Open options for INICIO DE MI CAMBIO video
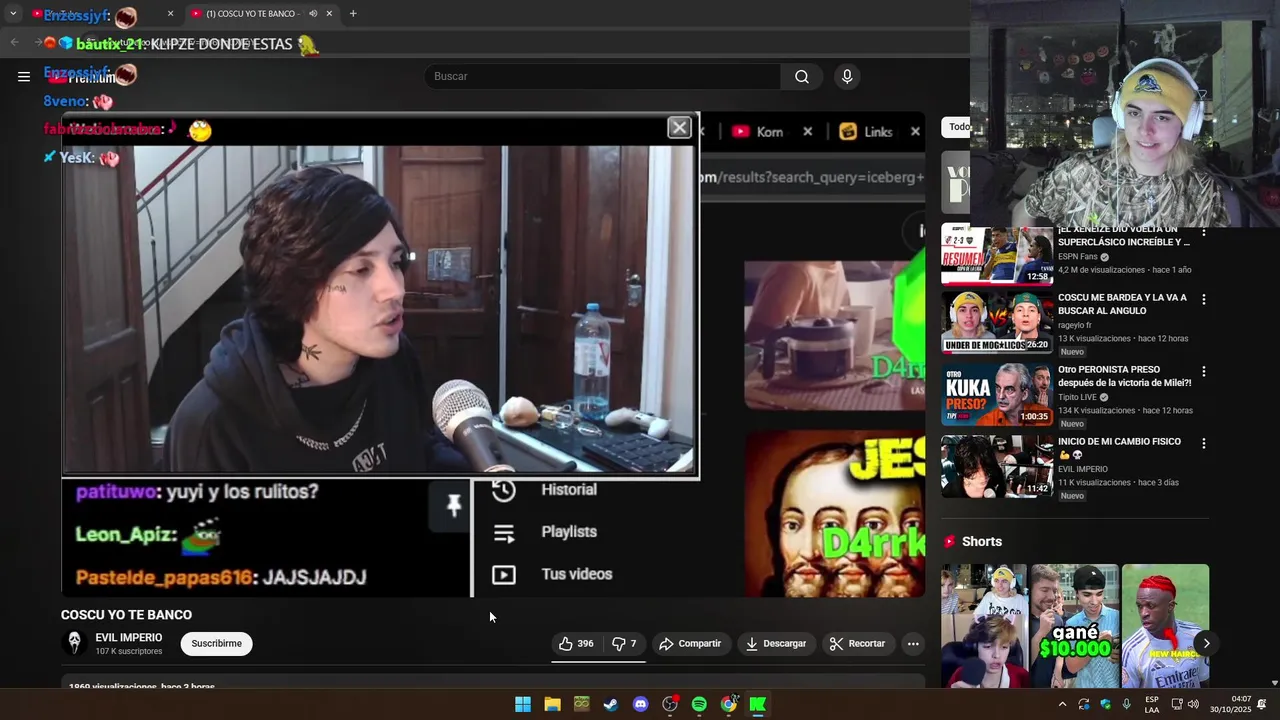The width and height of the screenshot is (1280, 720). (1203, 443)
